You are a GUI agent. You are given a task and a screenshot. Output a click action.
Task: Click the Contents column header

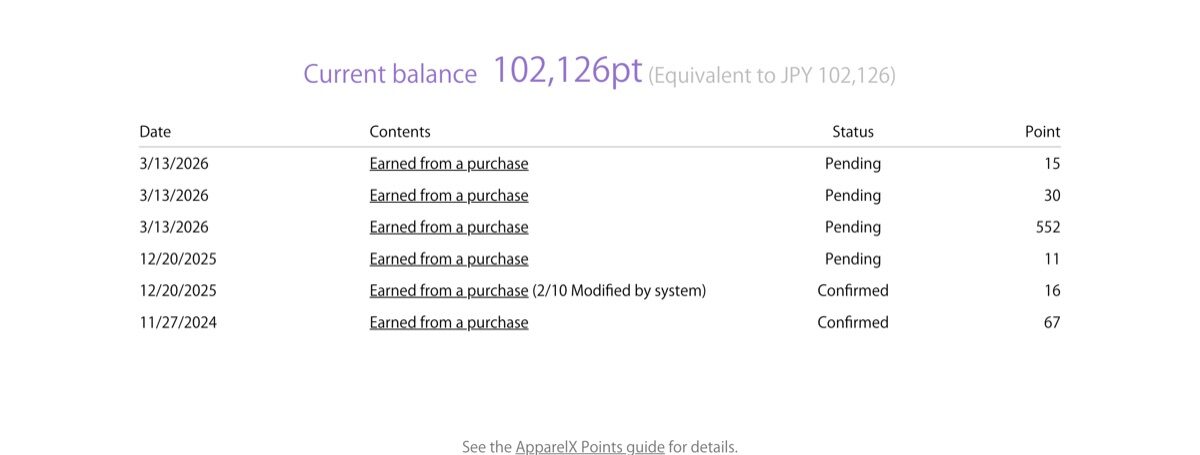pos(400,131)
